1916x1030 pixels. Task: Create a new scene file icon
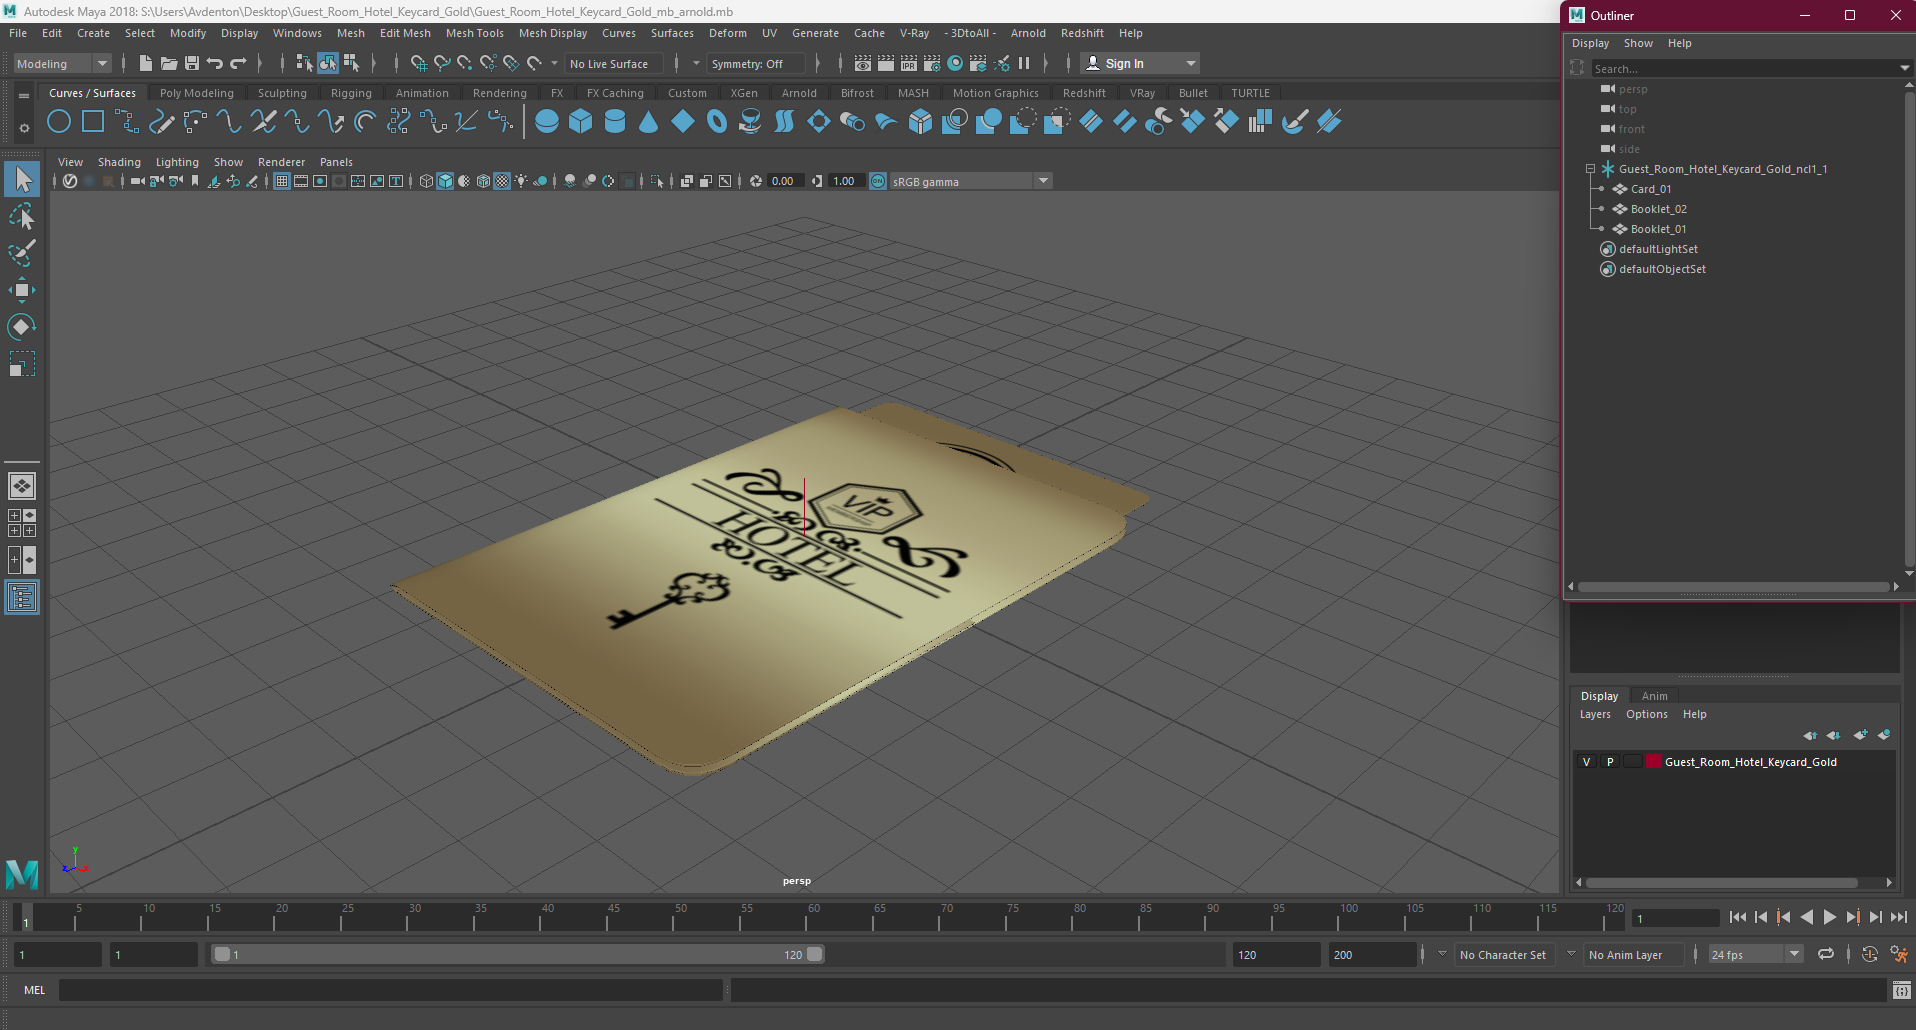tap(145, 63)
